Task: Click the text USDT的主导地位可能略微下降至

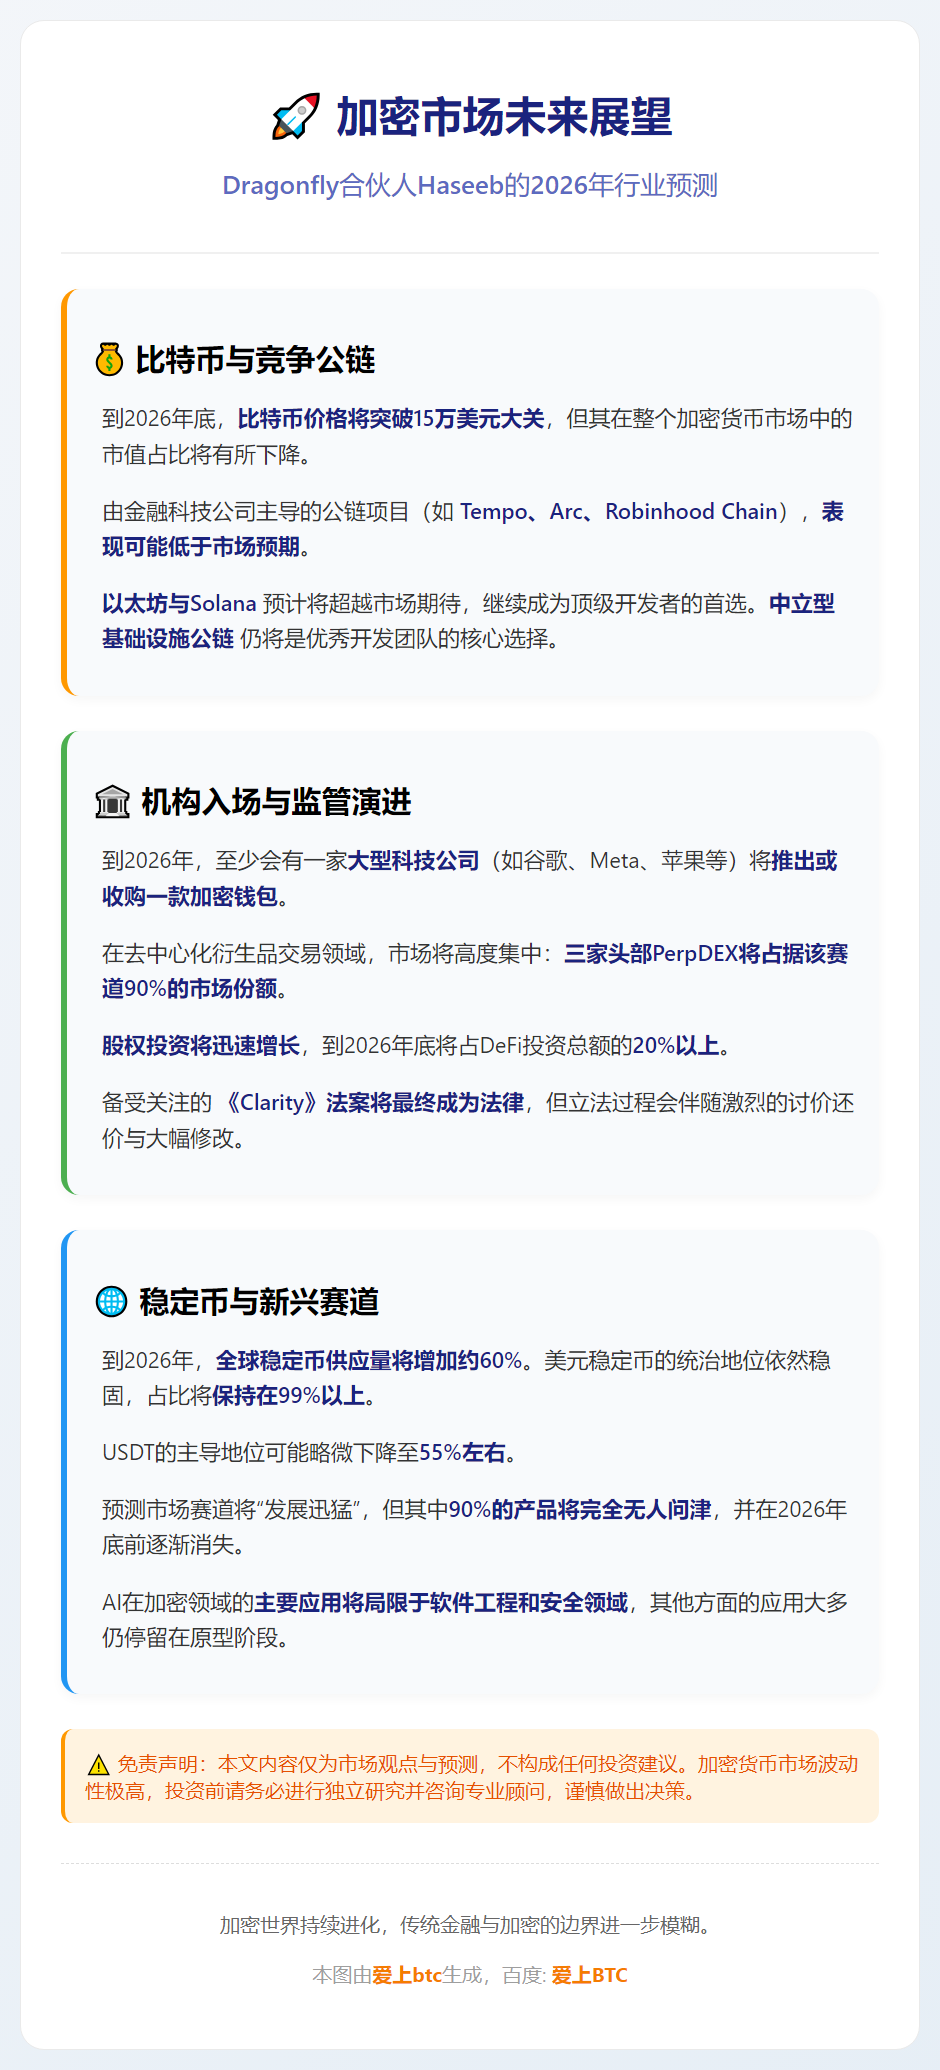Action: [x=260, y=1453]
